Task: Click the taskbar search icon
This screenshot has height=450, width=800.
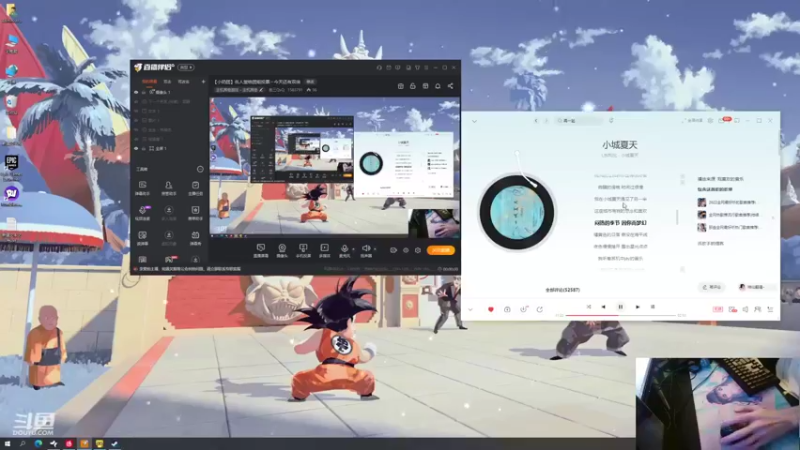Action: 22,444
